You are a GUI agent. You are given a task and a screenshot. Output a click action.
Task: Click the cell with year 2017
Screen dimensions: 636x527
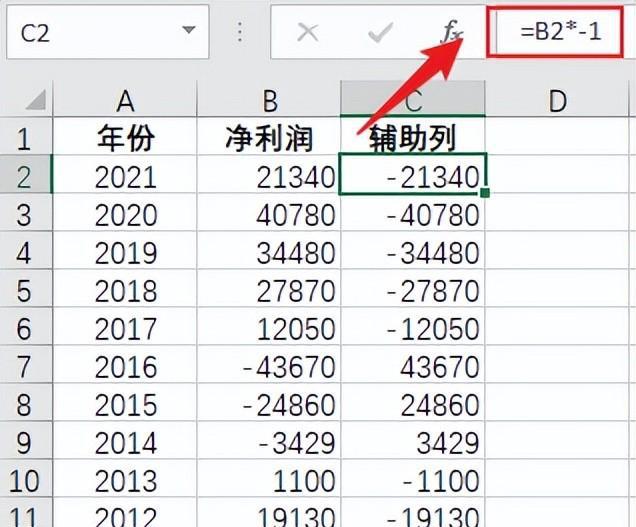125,326
